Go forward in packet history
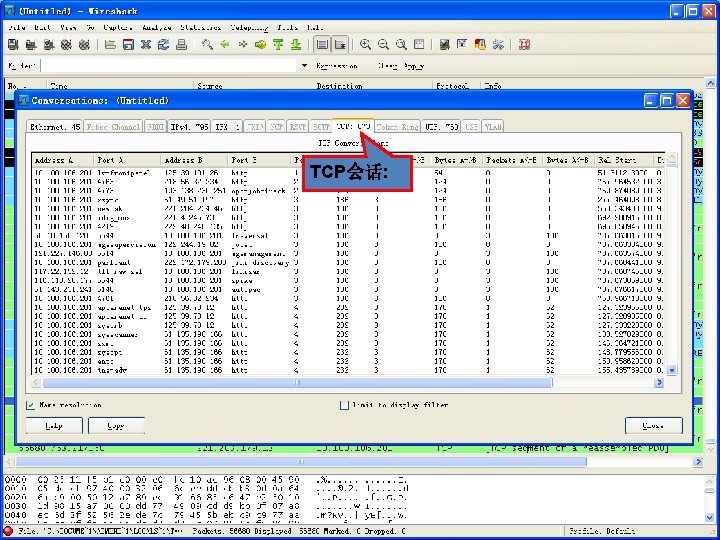Image resolution: width=720 pixels, height=540 pixels. (x=243, y=45)
